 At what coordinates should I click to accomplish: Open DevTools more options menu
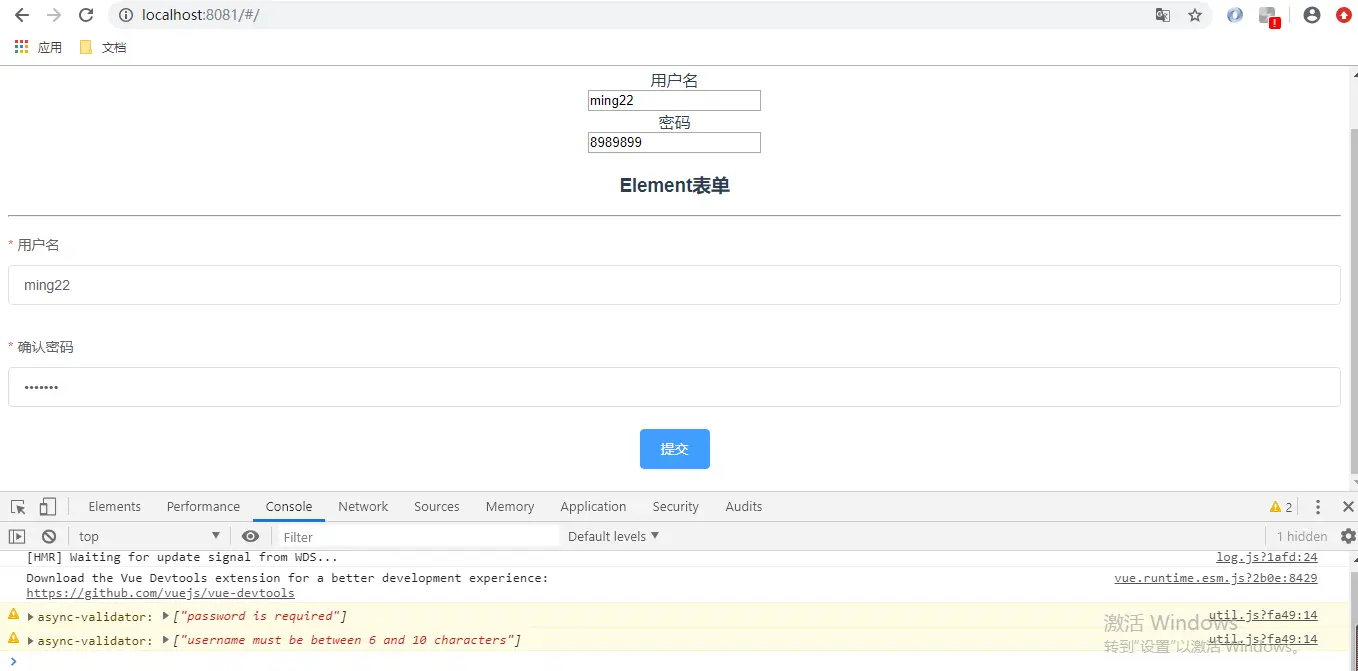click(x=1318, y=507)
